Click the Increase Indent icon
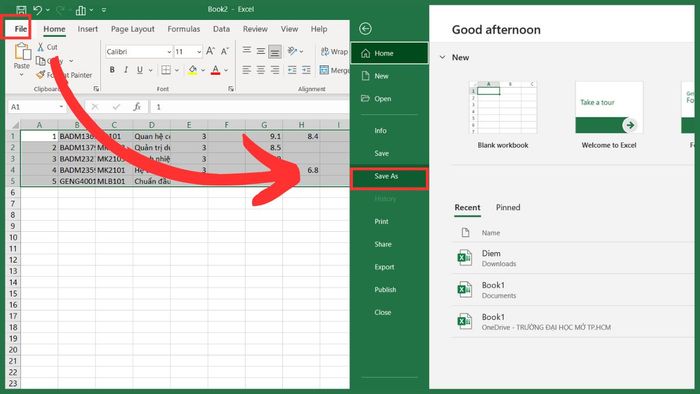Image resolution: width=700 pixels, height=394 pixels. [306, 70]
